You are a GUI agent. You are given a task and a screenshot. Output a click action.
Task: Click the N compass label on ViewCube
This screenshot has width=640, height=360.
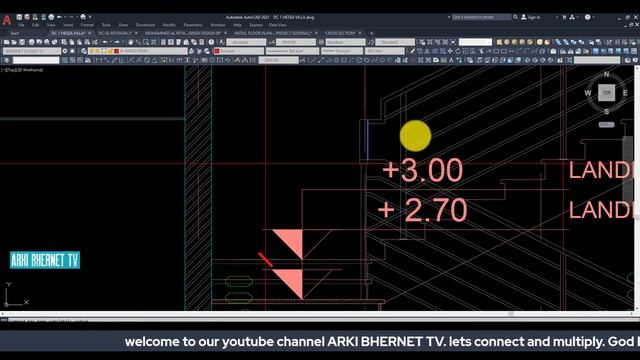tap(606, 74)
